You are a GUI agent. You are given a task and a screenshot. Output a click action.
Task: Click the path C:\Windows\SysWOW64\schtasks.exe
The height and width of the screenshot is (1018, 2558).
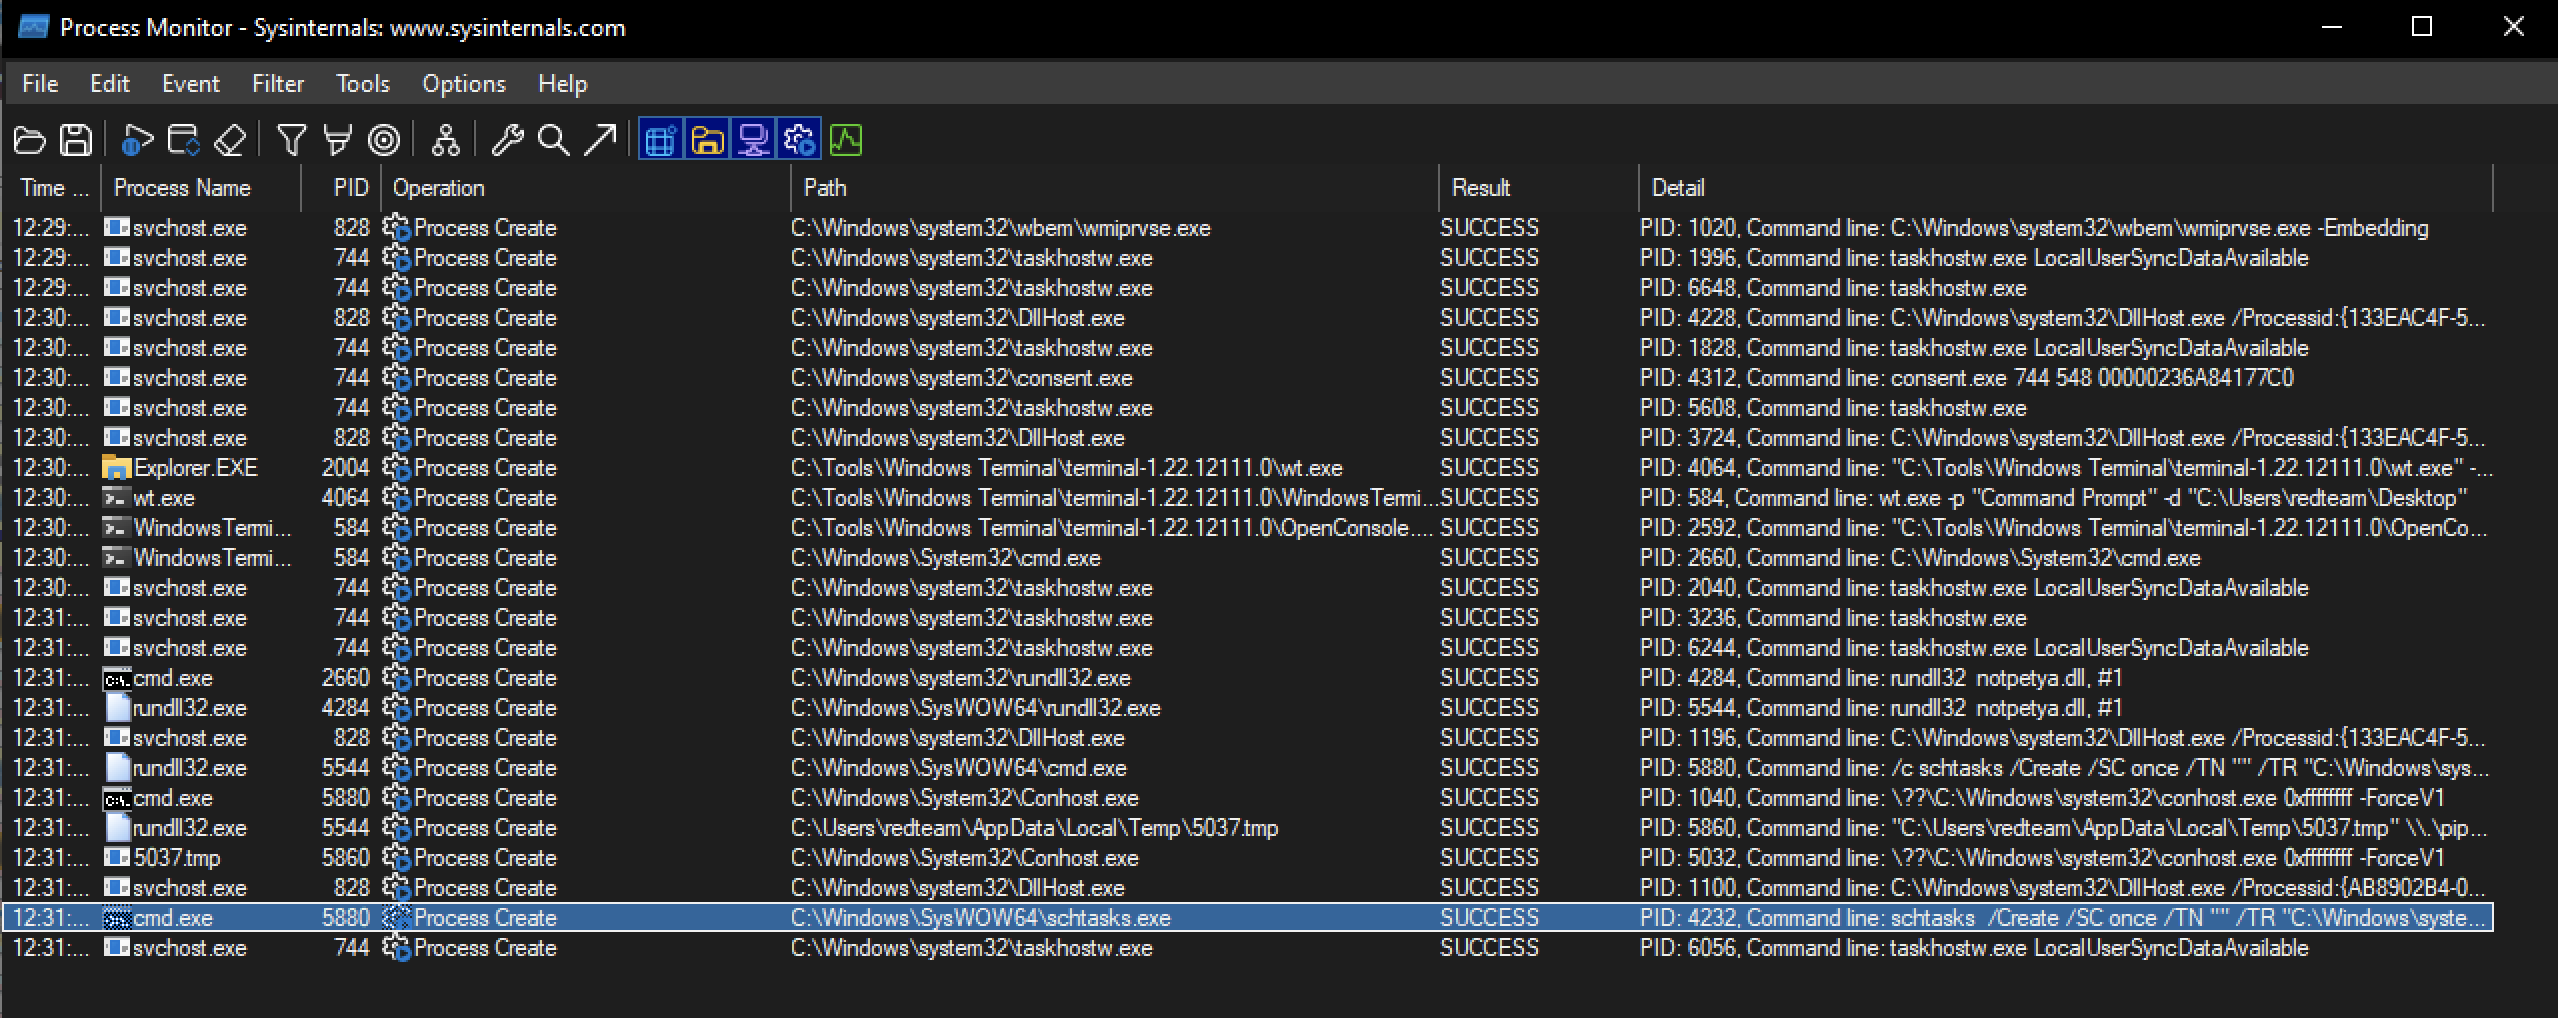(980, 918)
